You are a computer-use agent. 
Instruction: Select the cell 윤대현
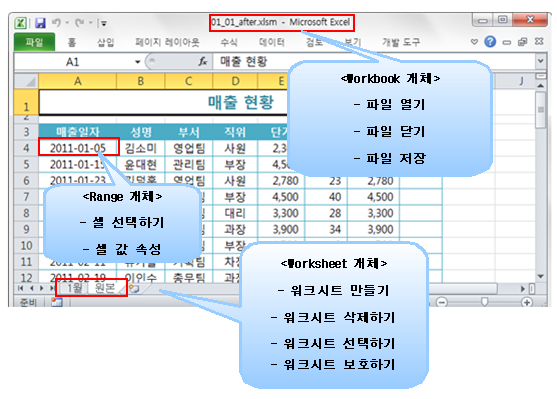click(x=141, y=164)
